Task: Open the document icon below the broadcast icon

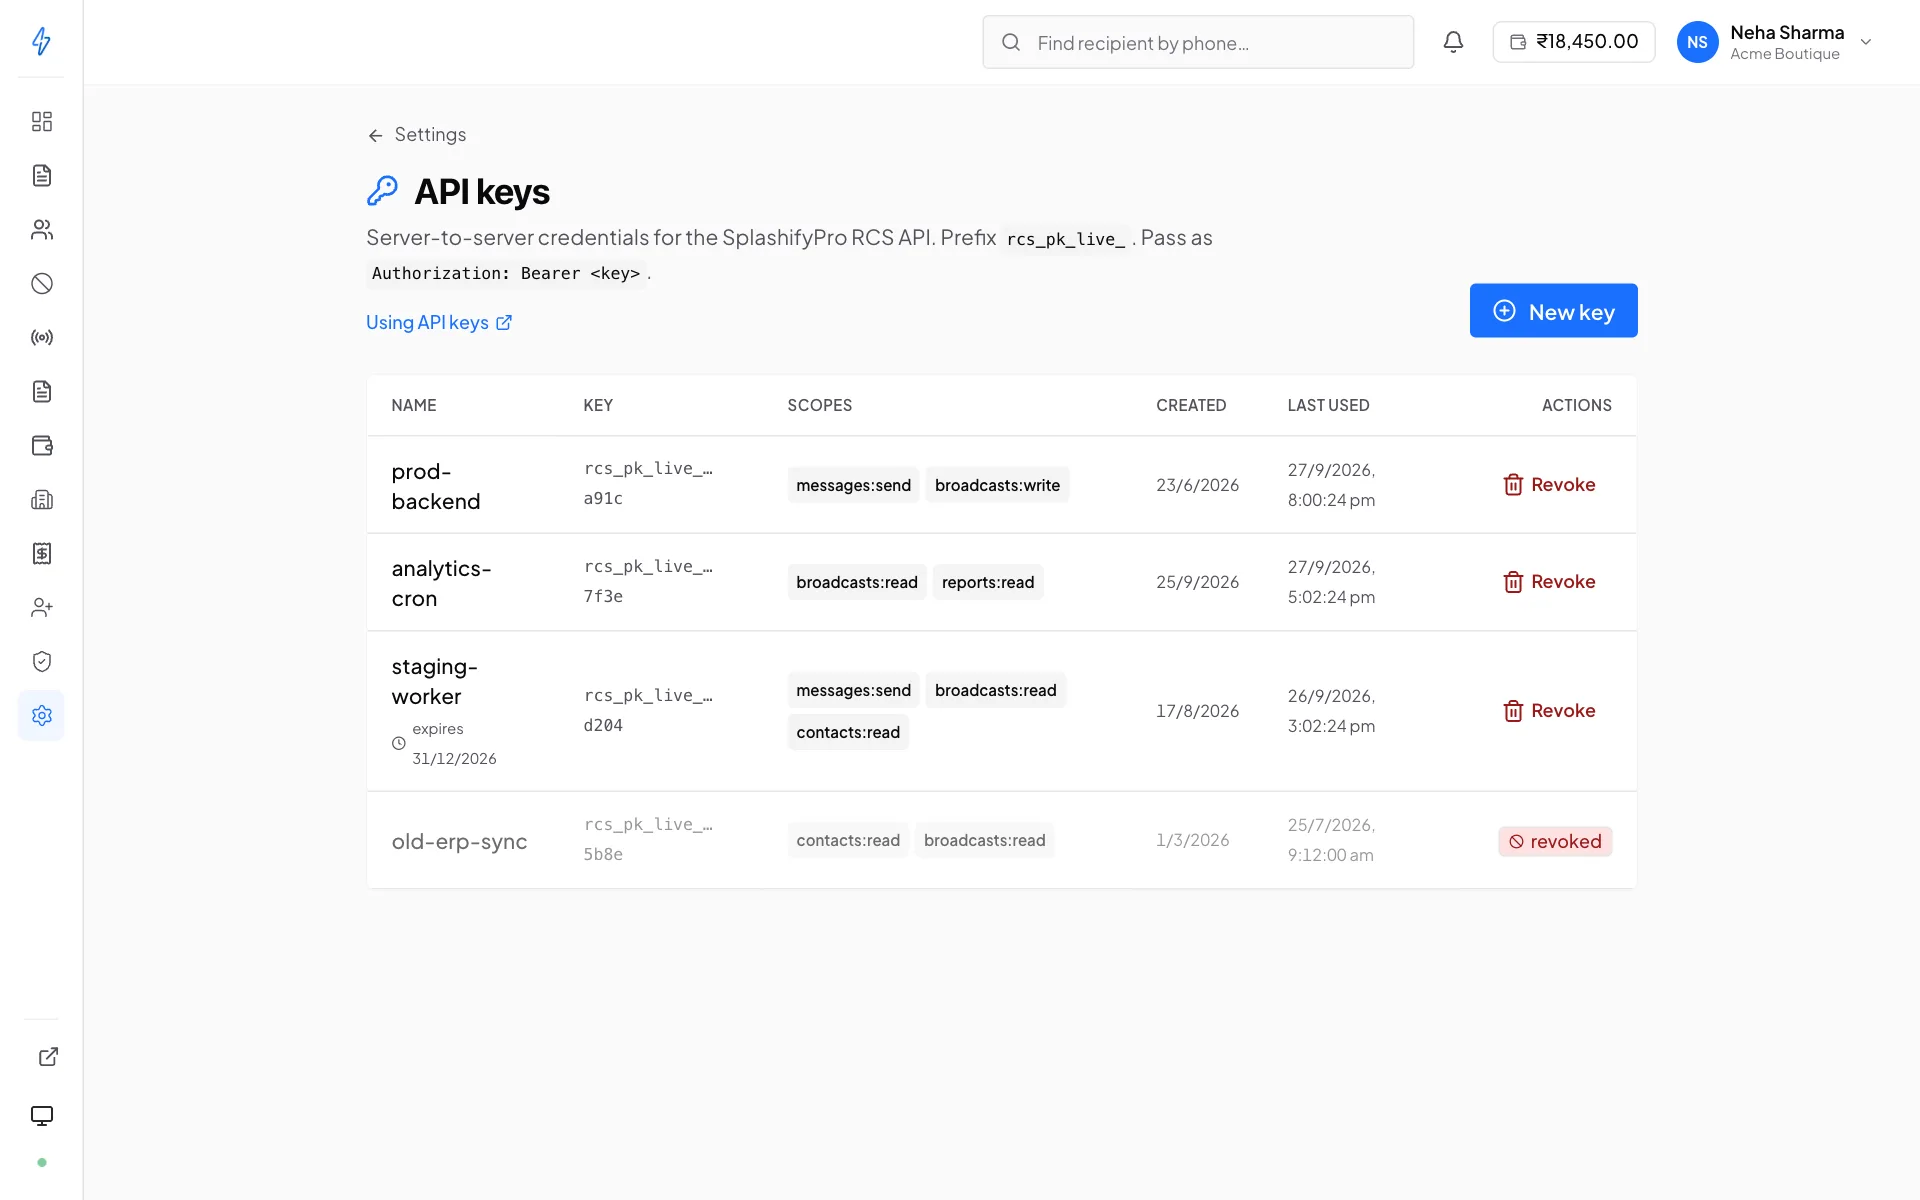Action: point(41,391)
